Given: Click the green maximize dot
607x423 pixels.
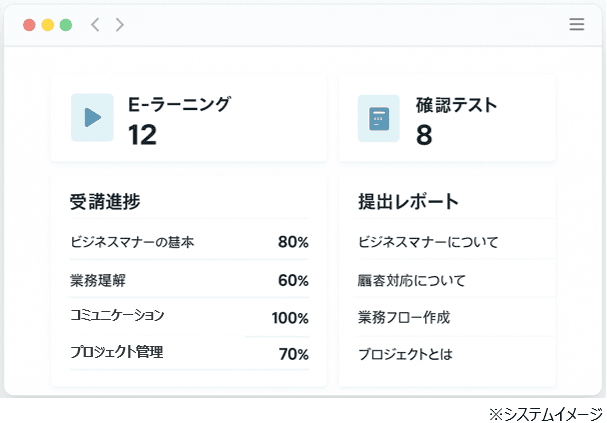Looking at the screenshot, I should coord(66,25).
